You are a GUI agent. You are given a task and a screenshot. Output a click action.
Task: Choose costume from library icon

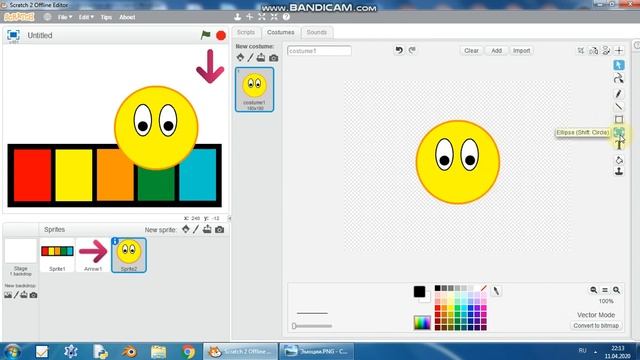coord(240,58)
